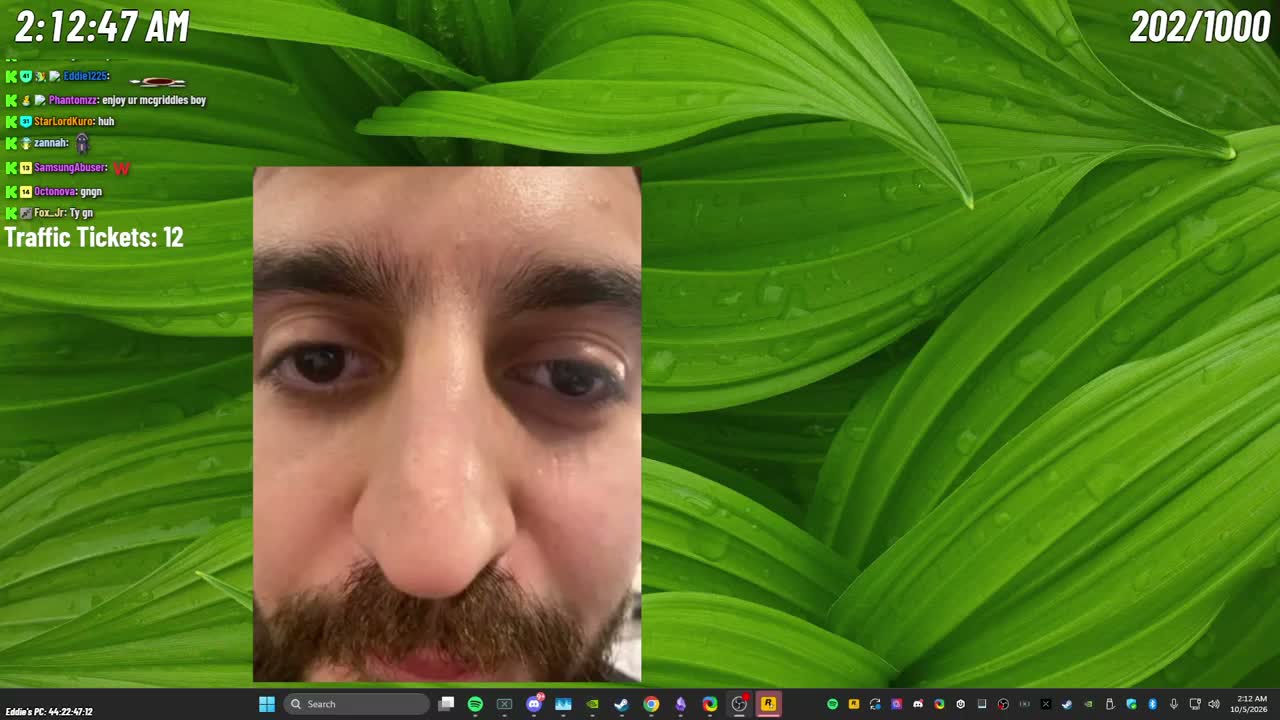
Task: Open Google Chrome from the taskbar
Action: (x=651, y=704)
